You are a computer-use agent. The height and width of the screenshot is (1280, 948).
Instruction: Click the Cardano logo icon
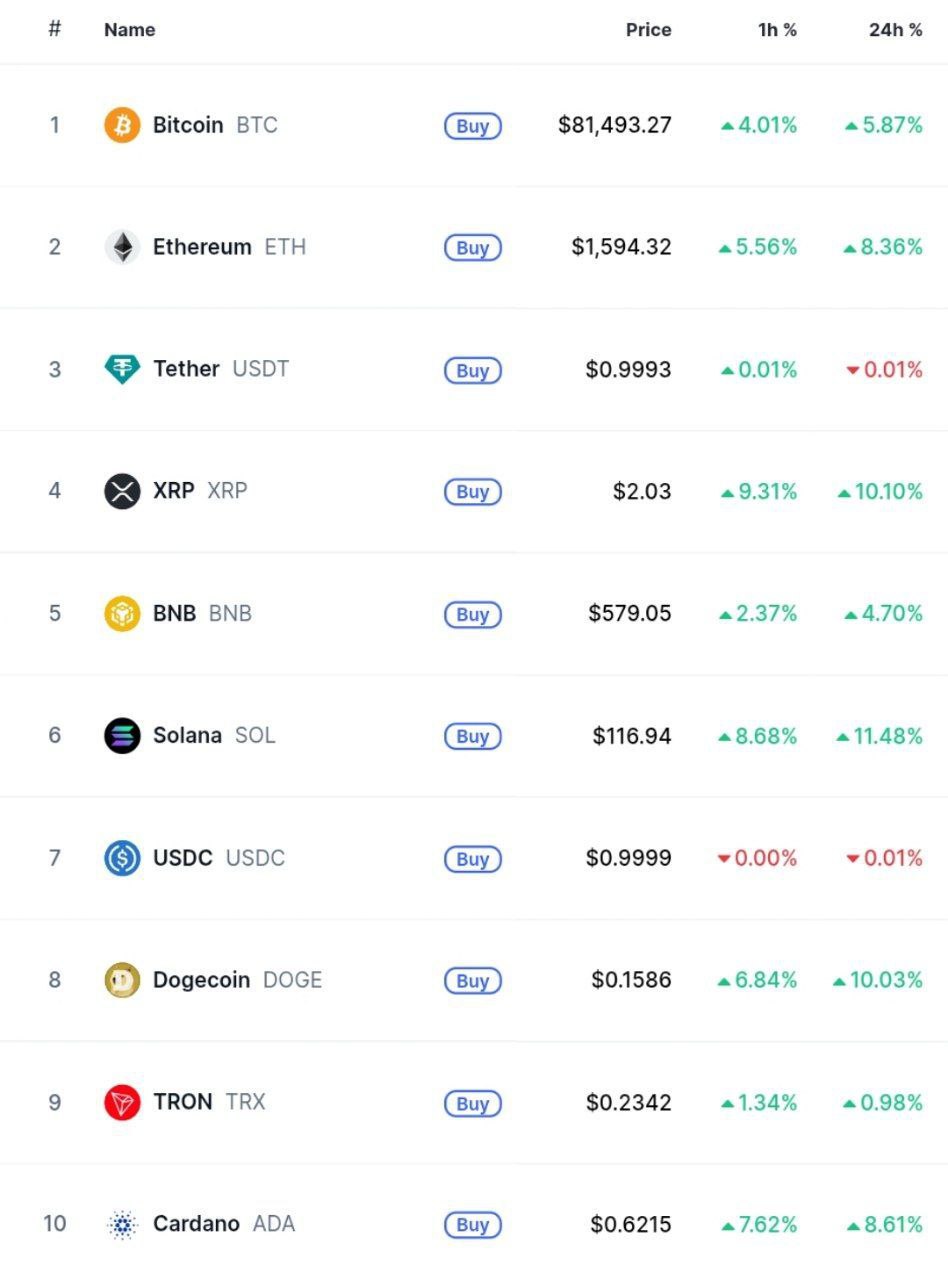click(122, 1224)
